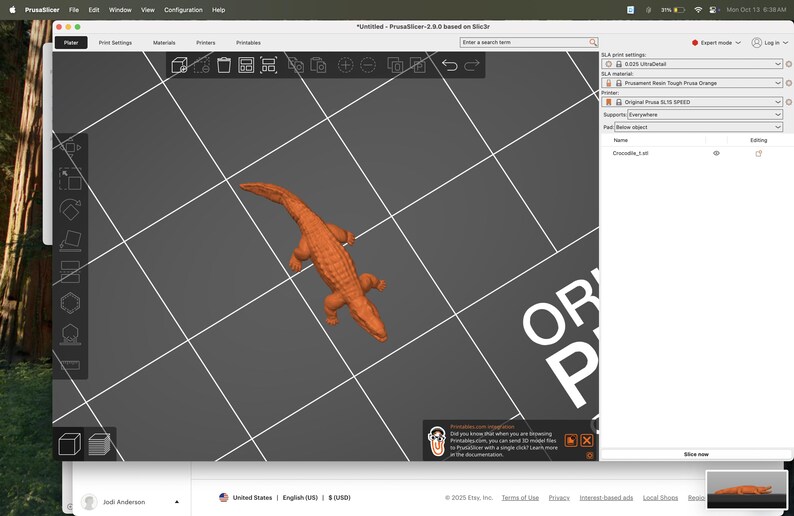Image resolution: width=794 pixels, height=516 pixels.
Task: Click the Delete selected object icon
Action: [202, 65]
